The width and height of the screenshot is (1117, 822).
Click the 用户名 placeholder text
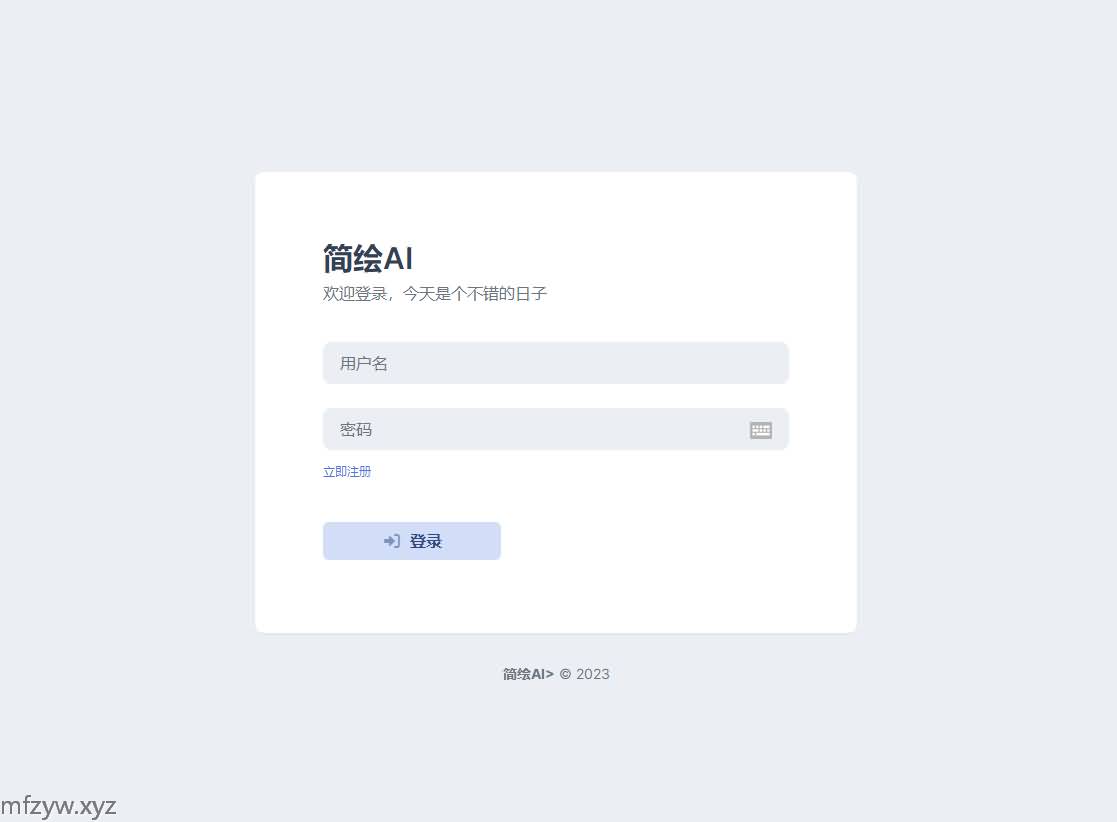click(x=364, y=364)
